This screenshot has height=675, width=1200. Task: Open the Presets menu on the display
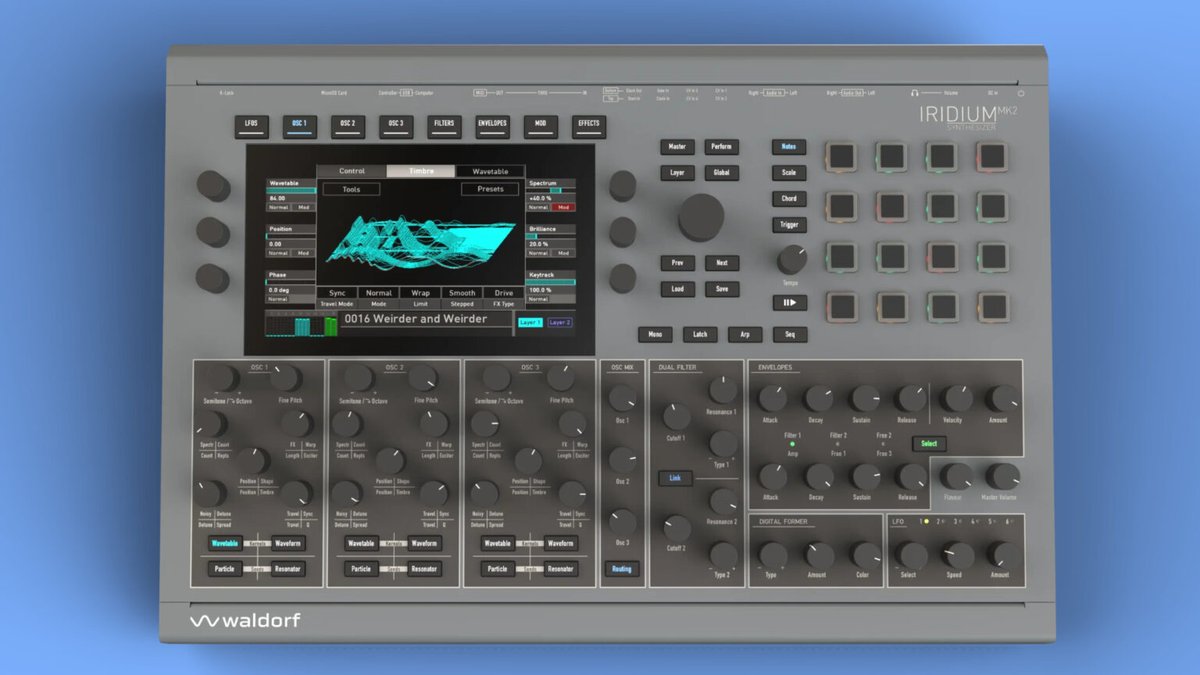490,189
